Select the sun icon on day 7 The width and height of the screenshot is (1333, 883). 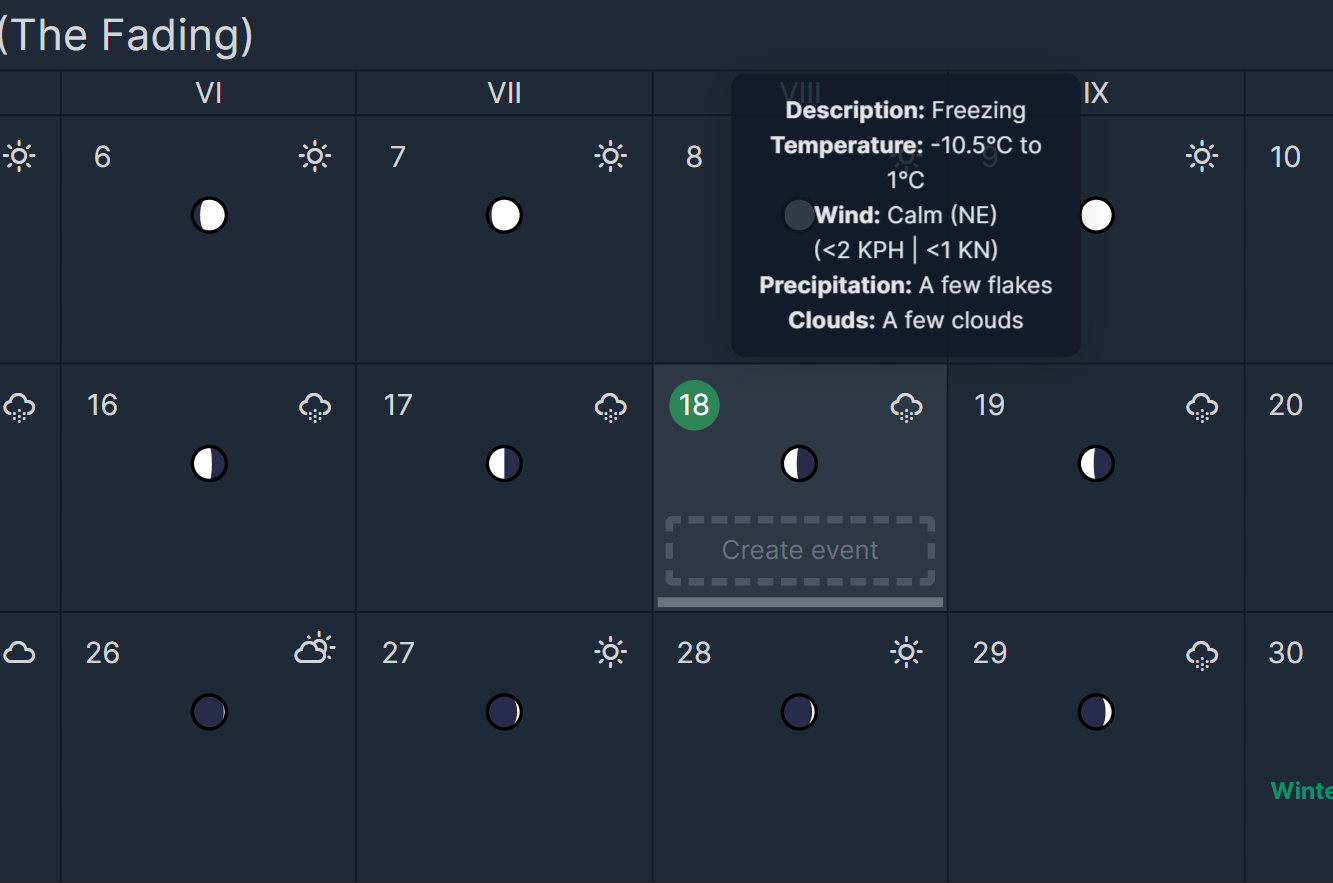(x=610, y=156)
